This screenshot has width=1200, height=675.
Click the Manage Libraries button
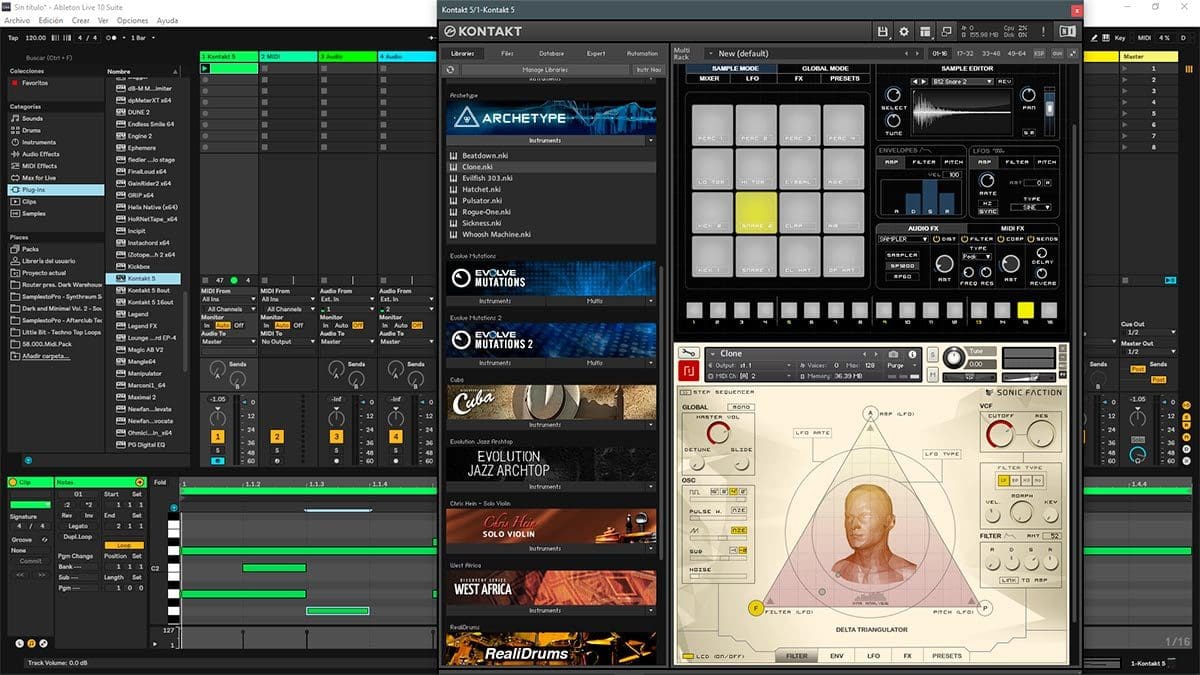coord(546,70)
